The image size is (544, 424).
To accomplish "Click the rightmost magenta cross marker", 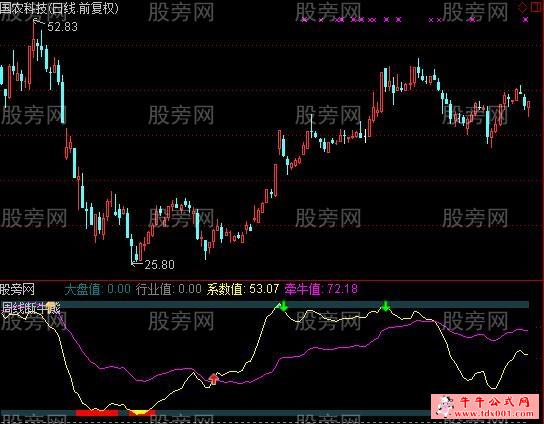I will [x=526, y=20].
